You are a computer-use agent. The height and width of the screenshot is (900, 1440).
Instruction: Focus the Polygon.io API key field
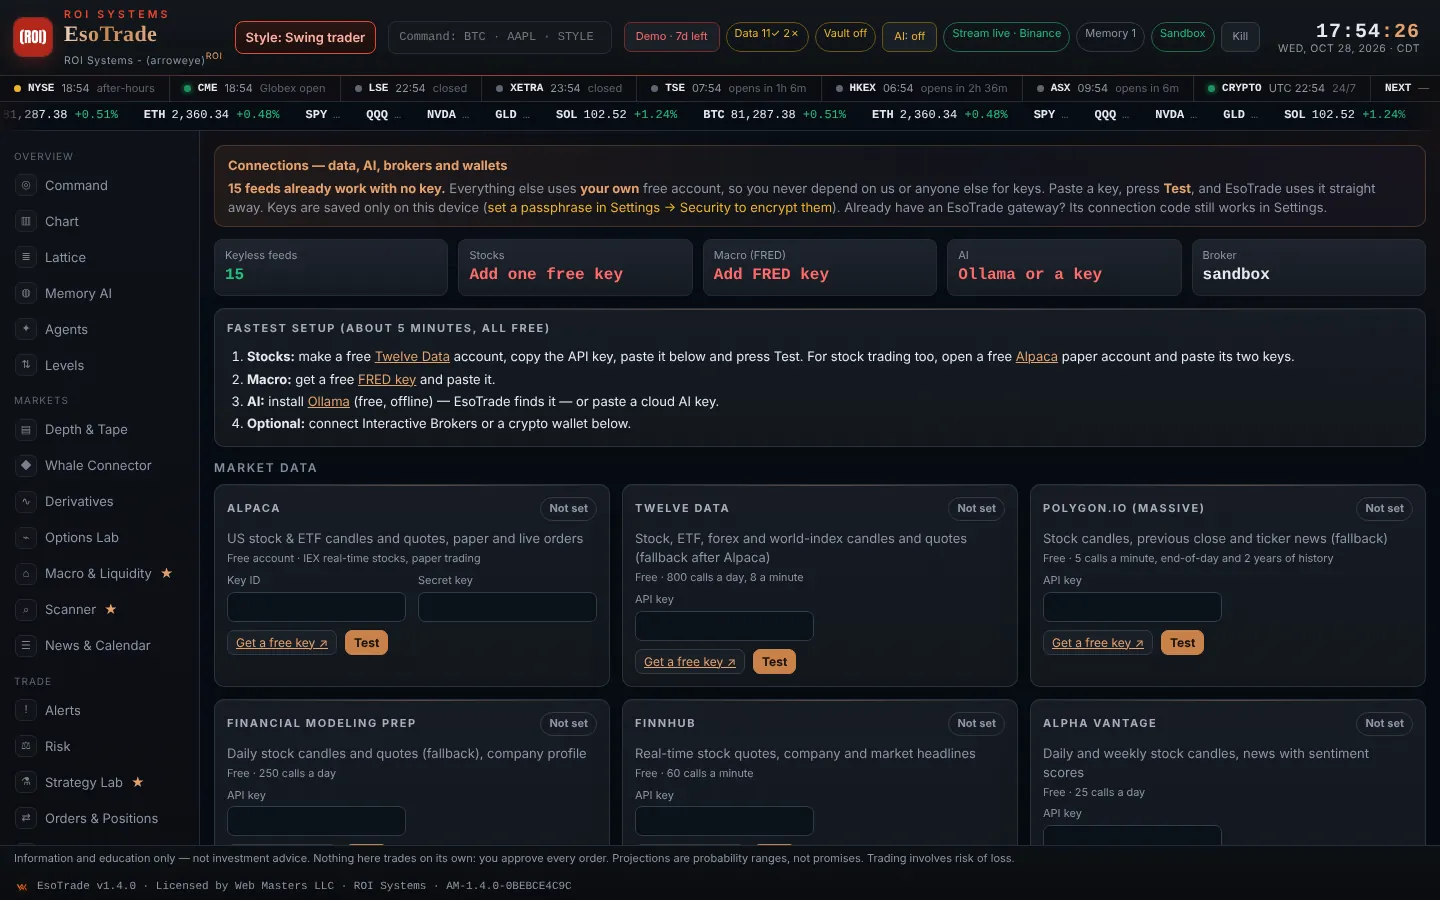(x=1132, y=607)
